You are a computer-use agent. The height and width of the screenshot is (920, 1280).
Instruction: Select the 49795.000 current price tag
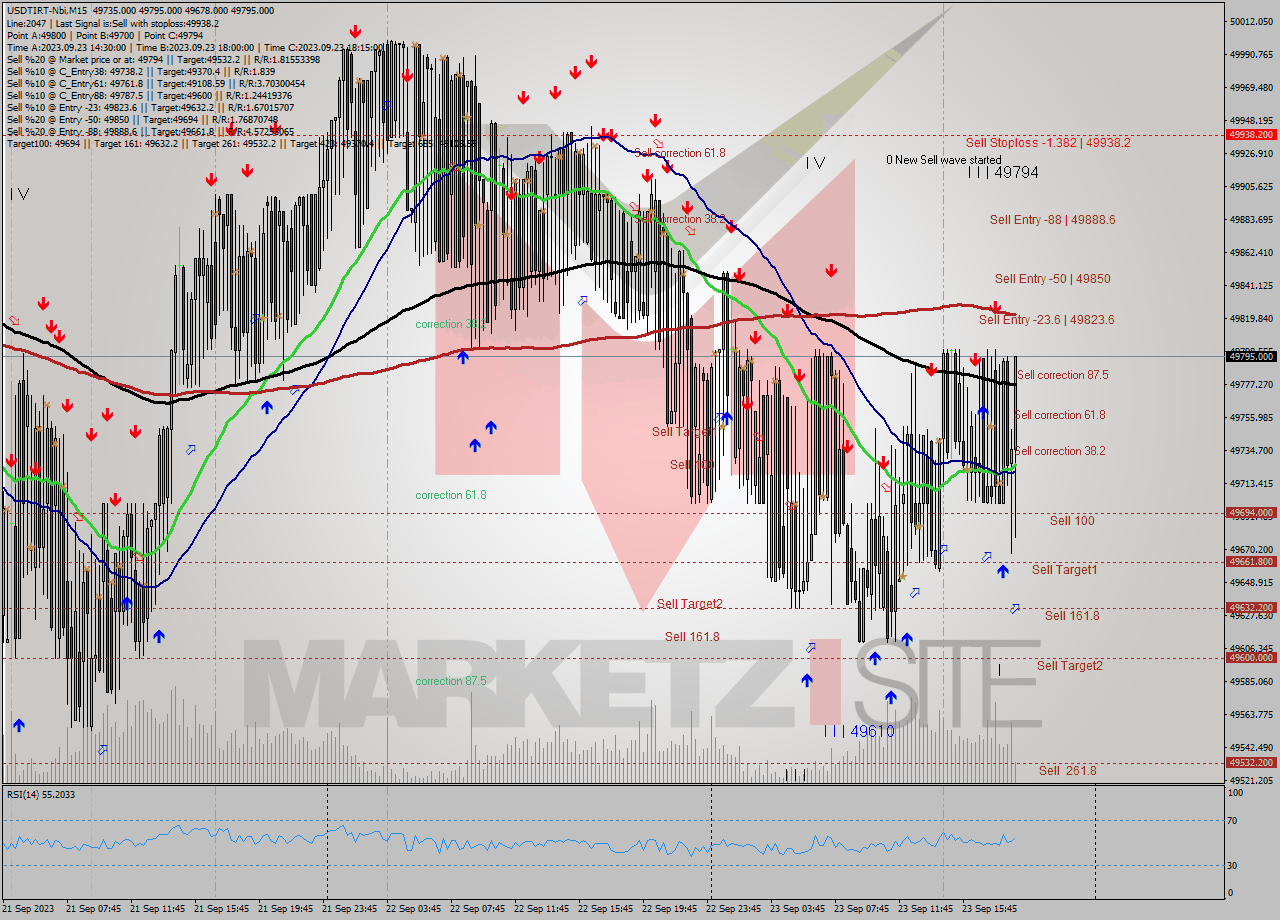point(1250,356)
